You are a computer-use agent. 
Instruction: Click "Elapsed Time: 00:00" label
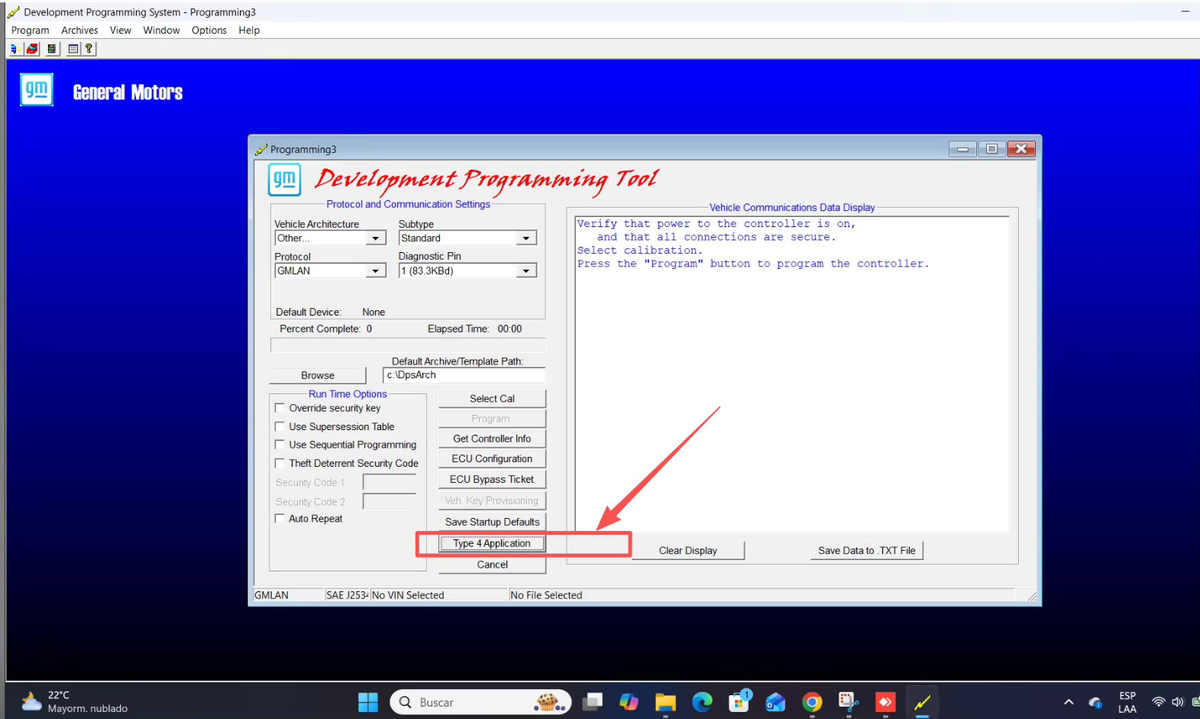coord(474,329)
